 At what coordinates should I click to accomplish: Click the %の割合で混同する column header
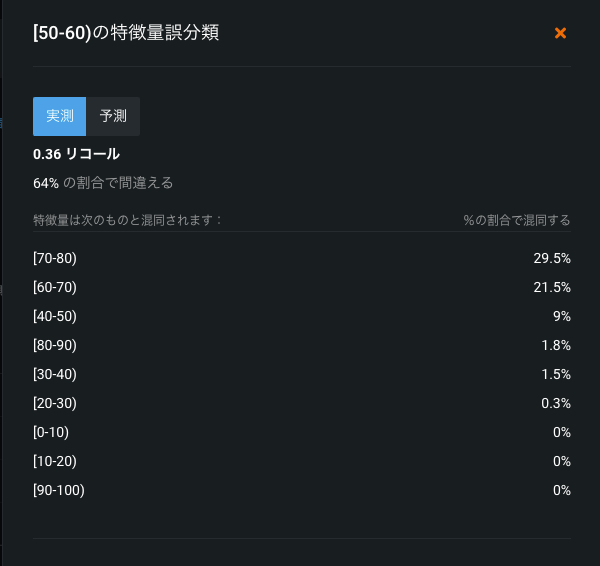[517, 219]
